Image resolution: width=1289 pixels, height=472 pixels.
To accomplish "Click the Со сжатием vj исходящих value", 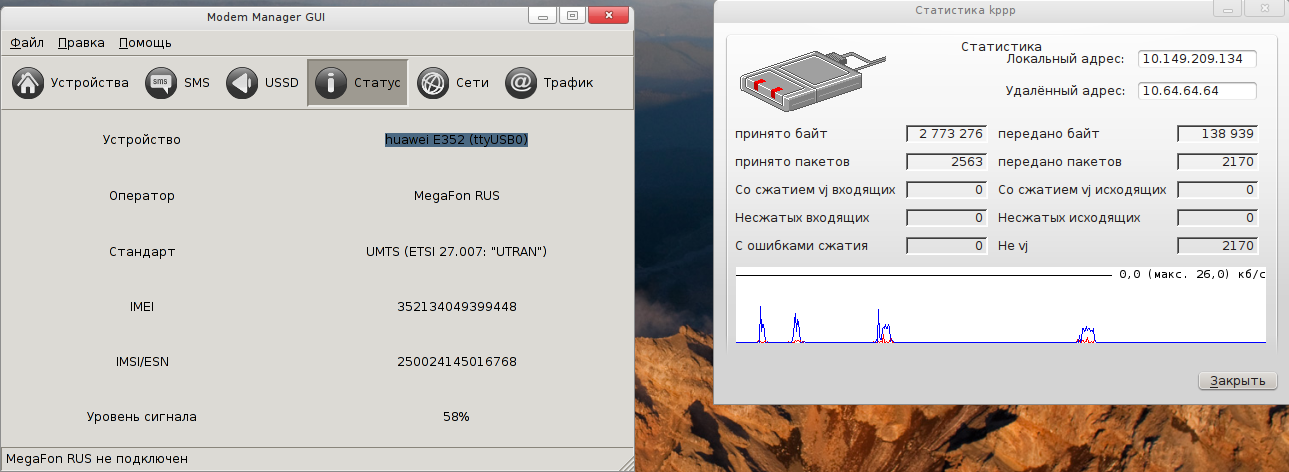I will [x=1218, y=189].
